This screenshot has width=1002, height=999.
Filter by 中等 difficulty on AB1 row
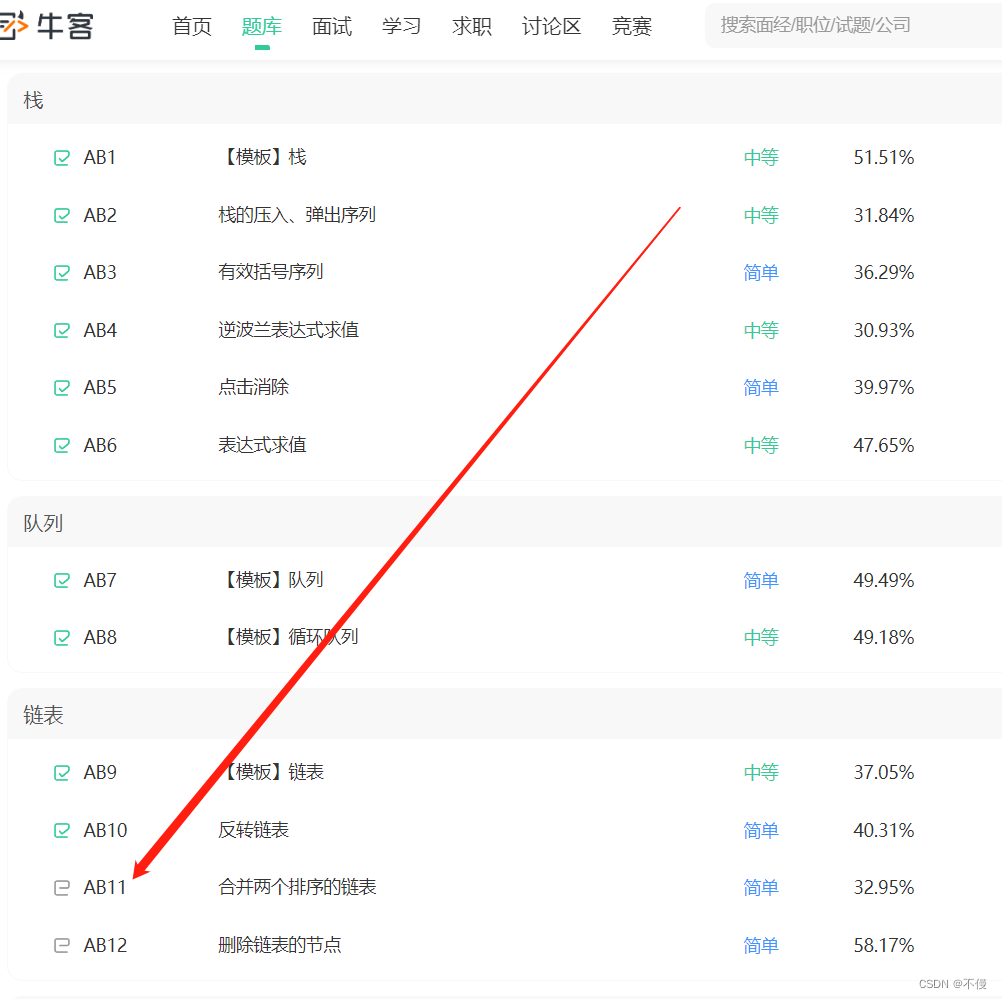click(761, 157)
